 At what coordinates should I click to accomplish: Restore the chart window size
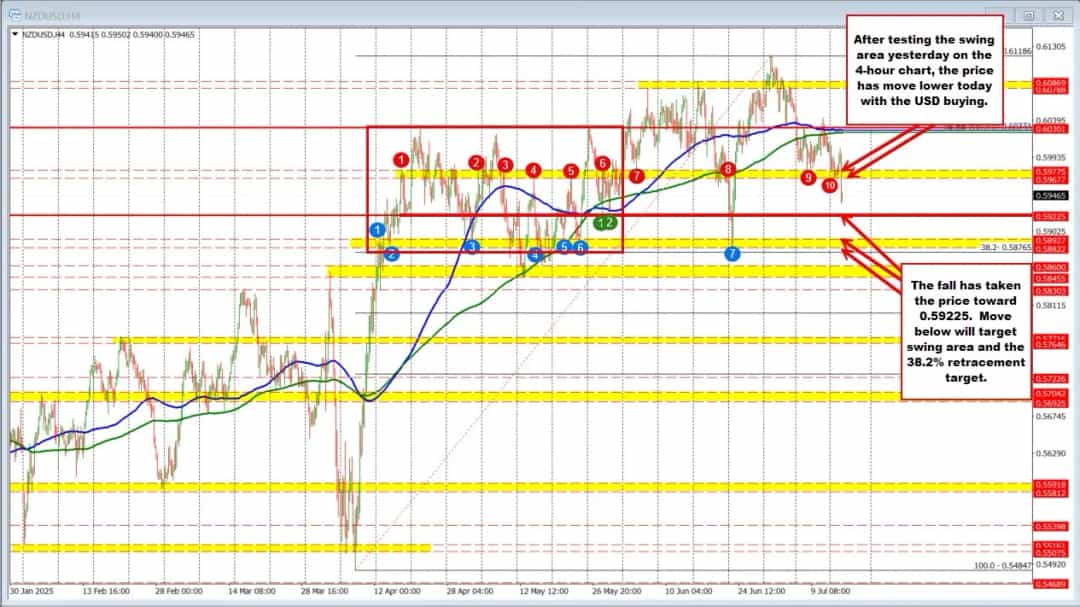click(x=1028, y=15)
